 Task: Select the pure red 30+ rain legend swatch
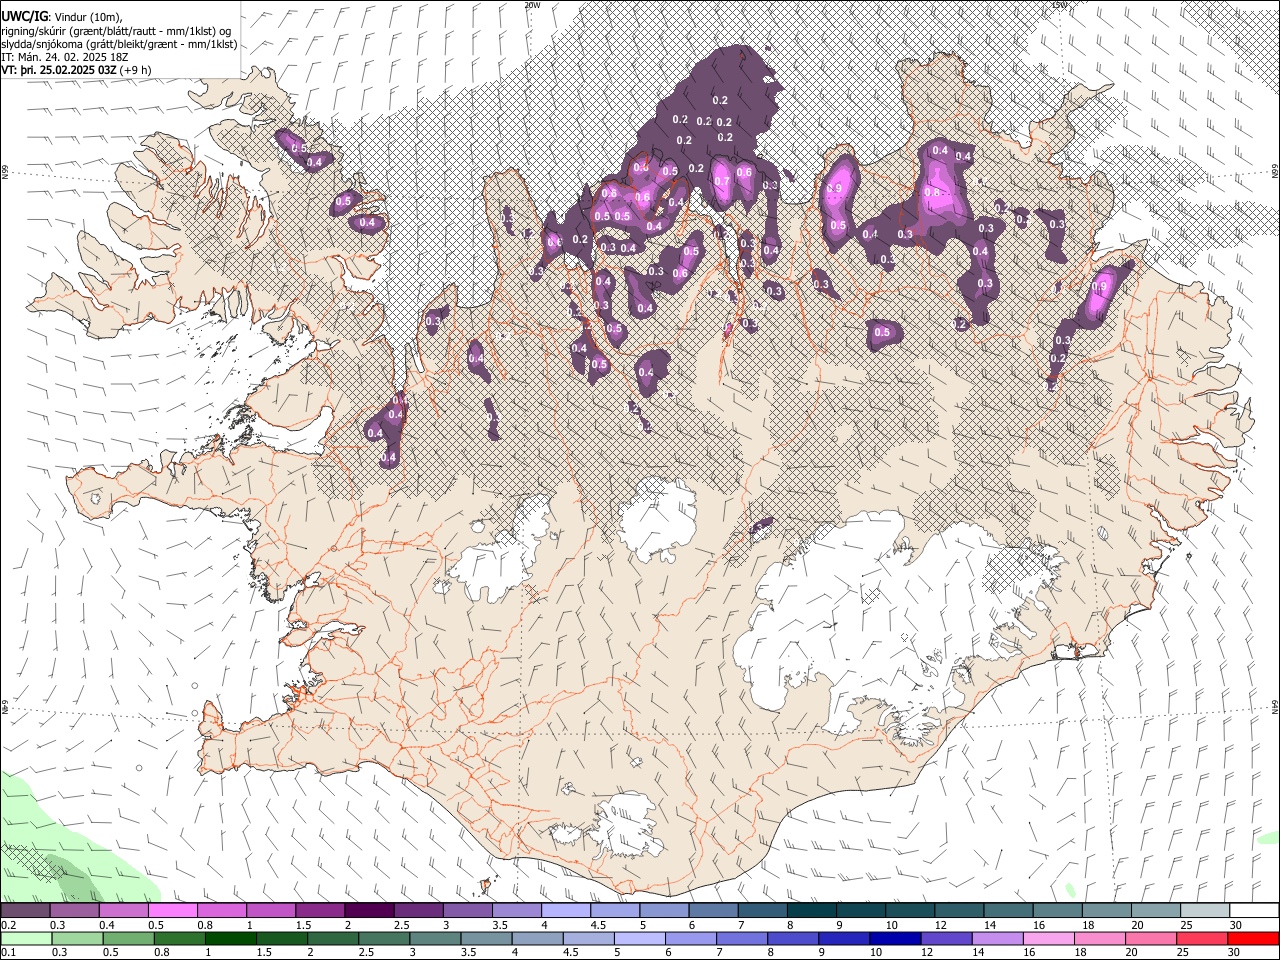(x=1252, y=938)
